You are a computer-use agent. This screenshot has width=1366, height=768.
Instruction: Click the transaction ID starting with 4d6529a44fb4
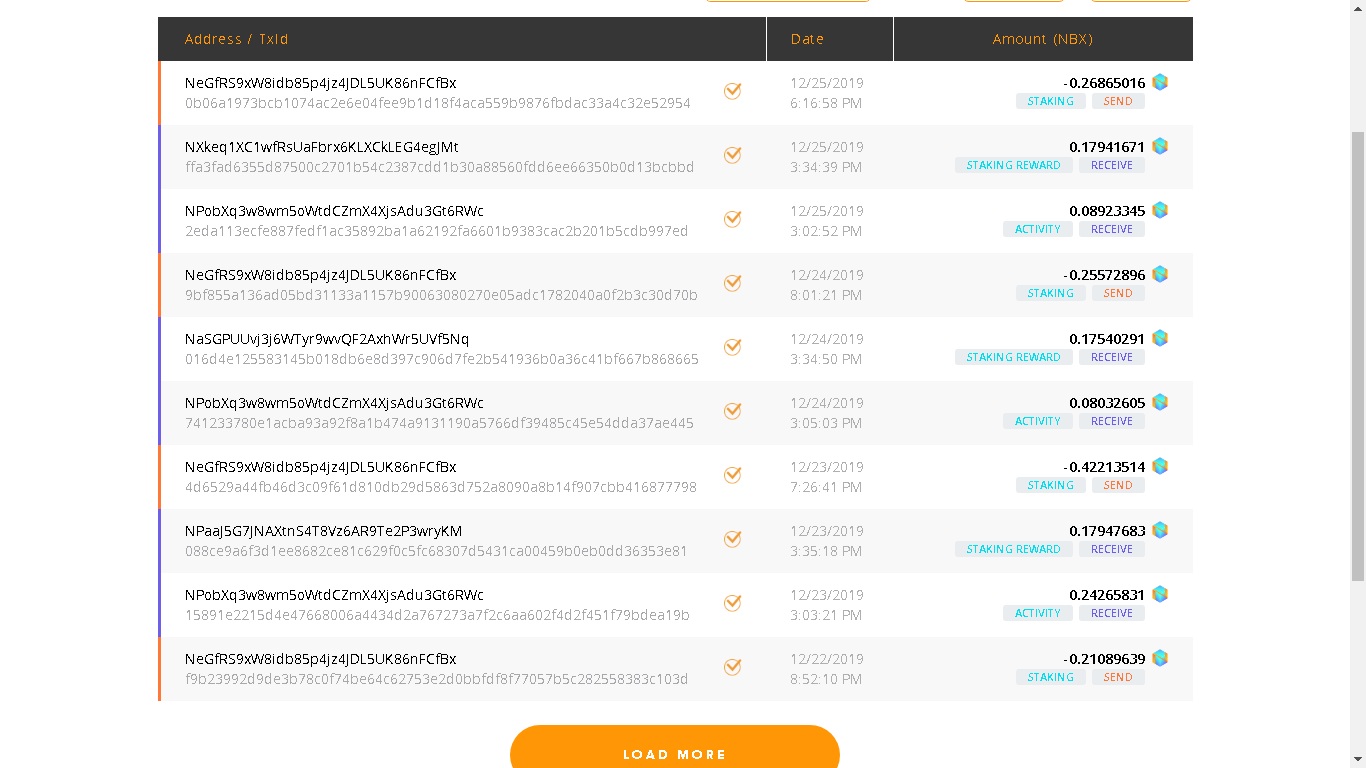tap(441, 487)
